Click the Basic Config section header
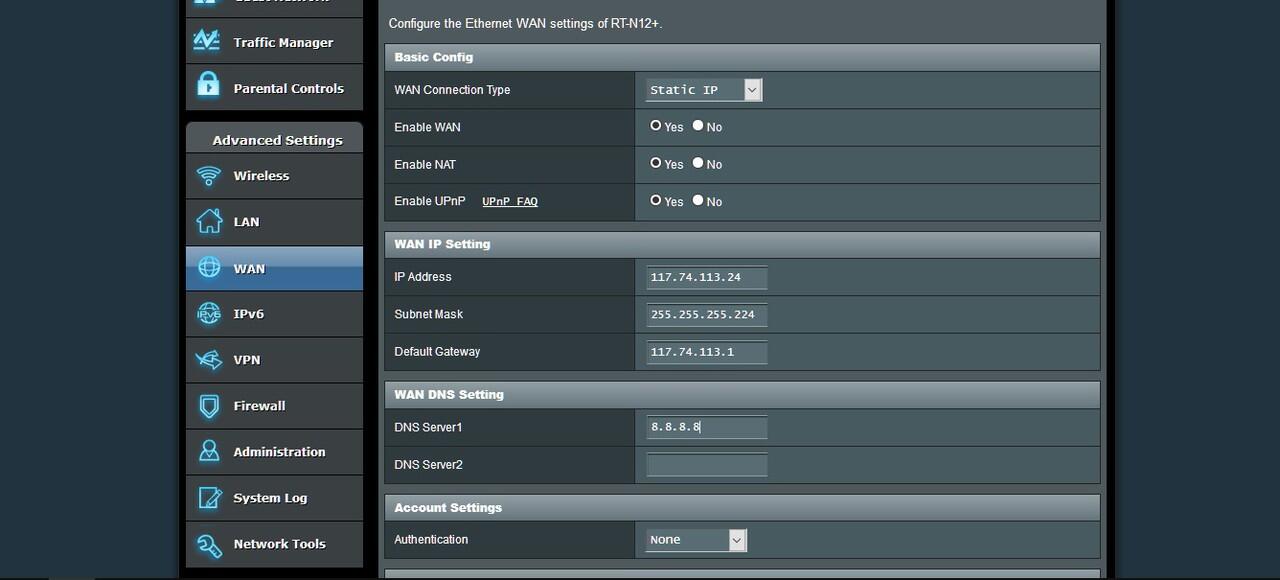Image resolution: width=1280 pixels, height=580 pixels. click(x=742, y=57)
